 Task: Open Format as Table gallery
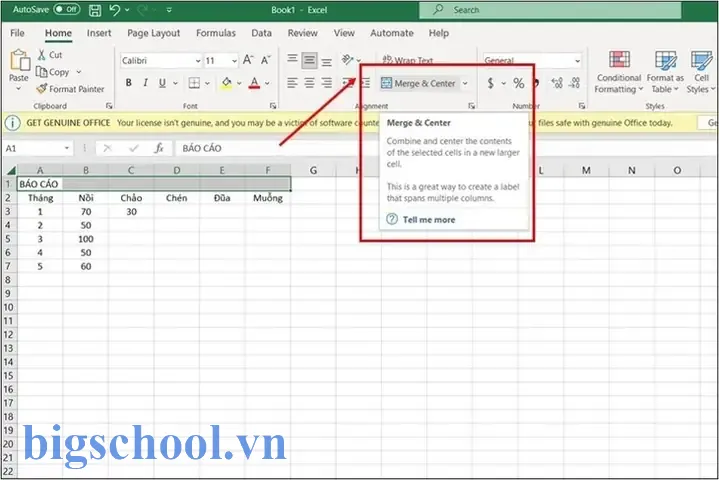pos(665,72)
